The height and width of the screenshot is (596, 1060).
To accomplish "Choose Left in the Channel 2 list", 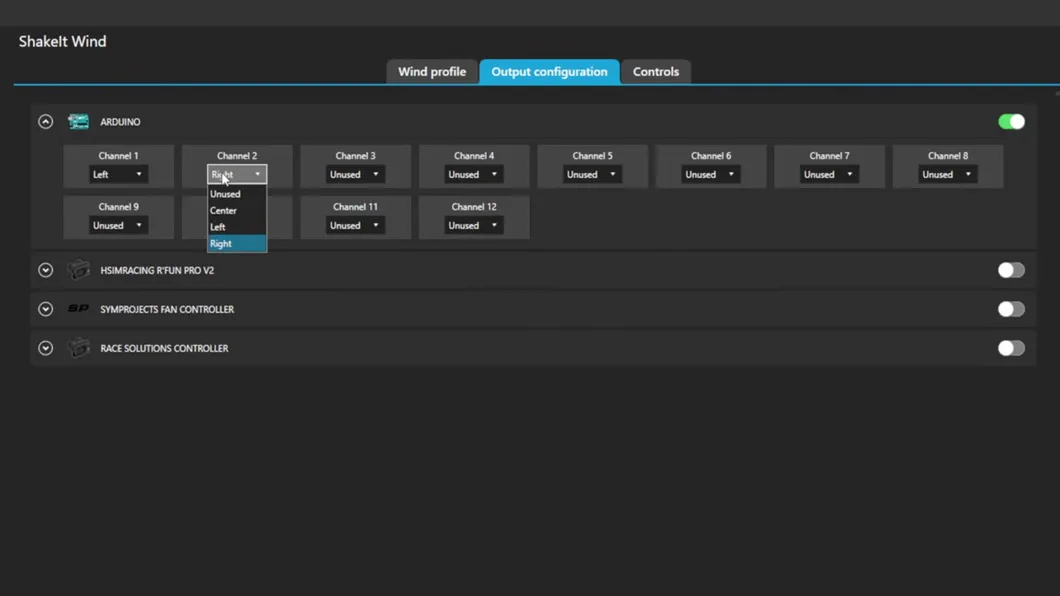I will click(237, 227).
